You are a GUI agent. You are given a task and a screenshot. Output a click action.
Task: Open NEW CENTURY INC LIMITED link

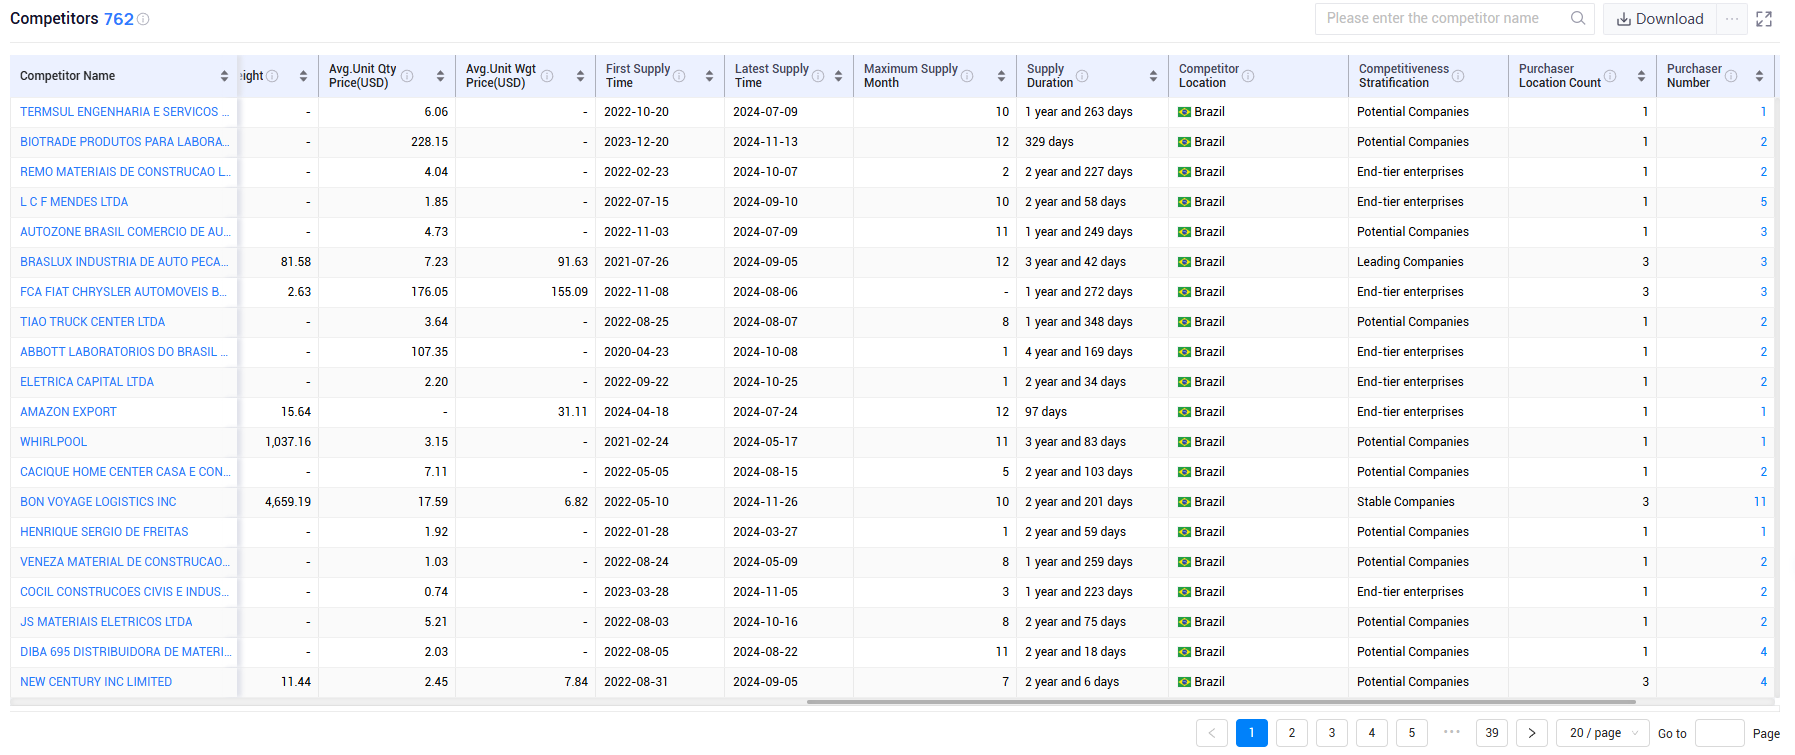pyautogui.click(x=96, y=682)
